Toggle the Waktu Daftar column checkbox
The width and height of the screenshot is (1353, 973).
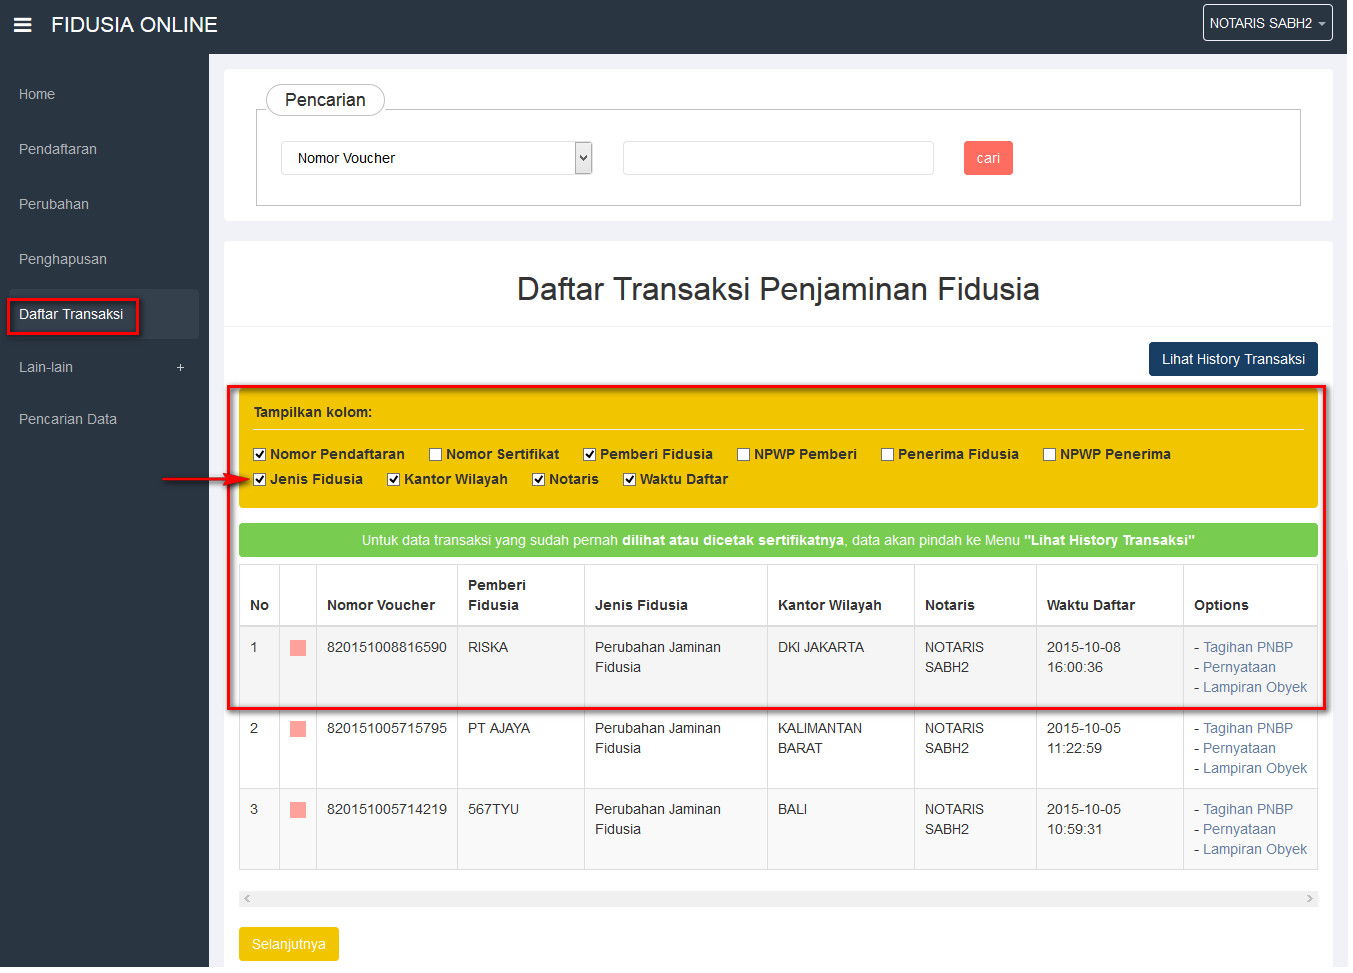pyautogui.click(x=630, y=480)
